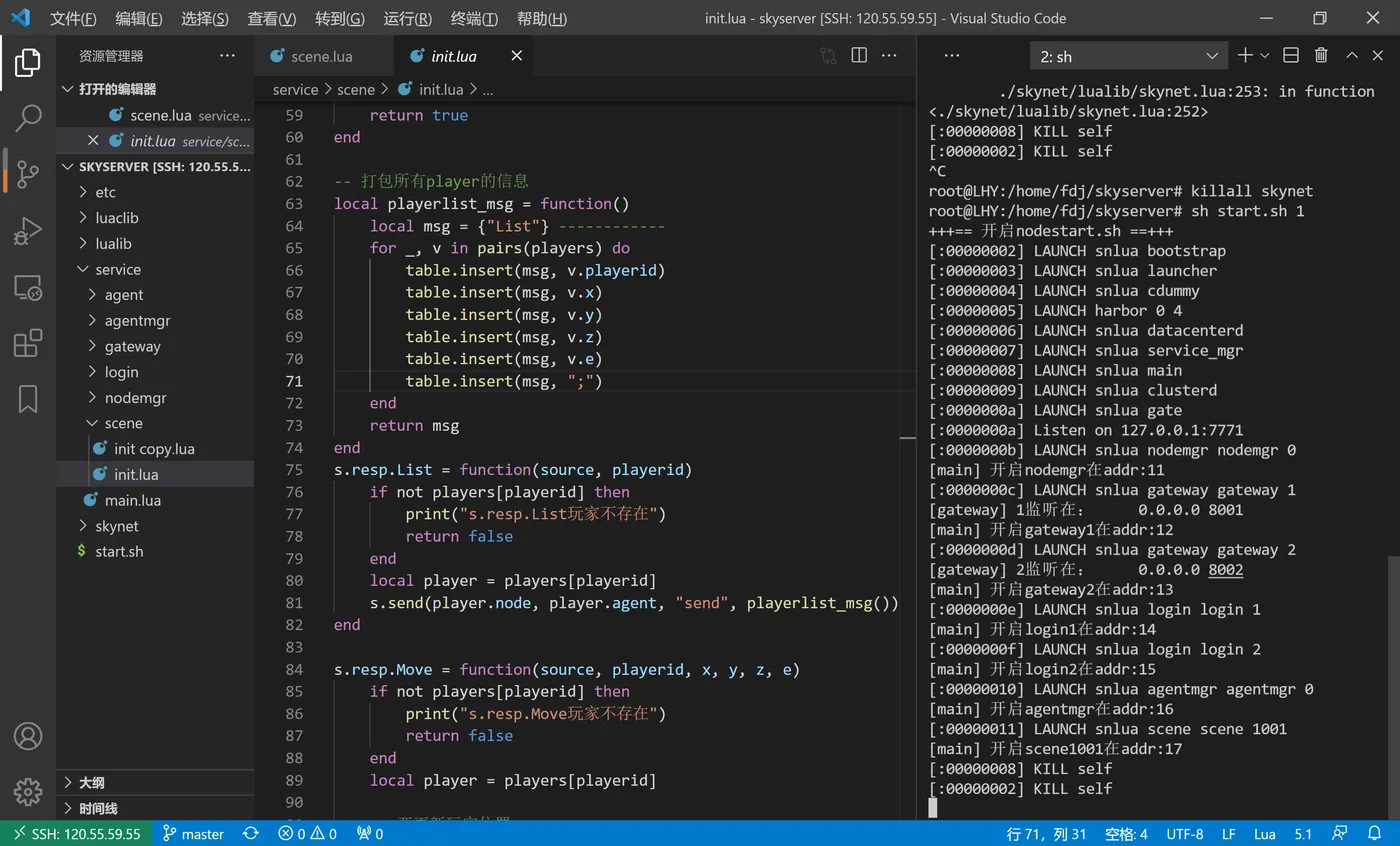This screenshot has height=846, width=1400.
Task: Collapse the service folder
Action: coord(155,269)
